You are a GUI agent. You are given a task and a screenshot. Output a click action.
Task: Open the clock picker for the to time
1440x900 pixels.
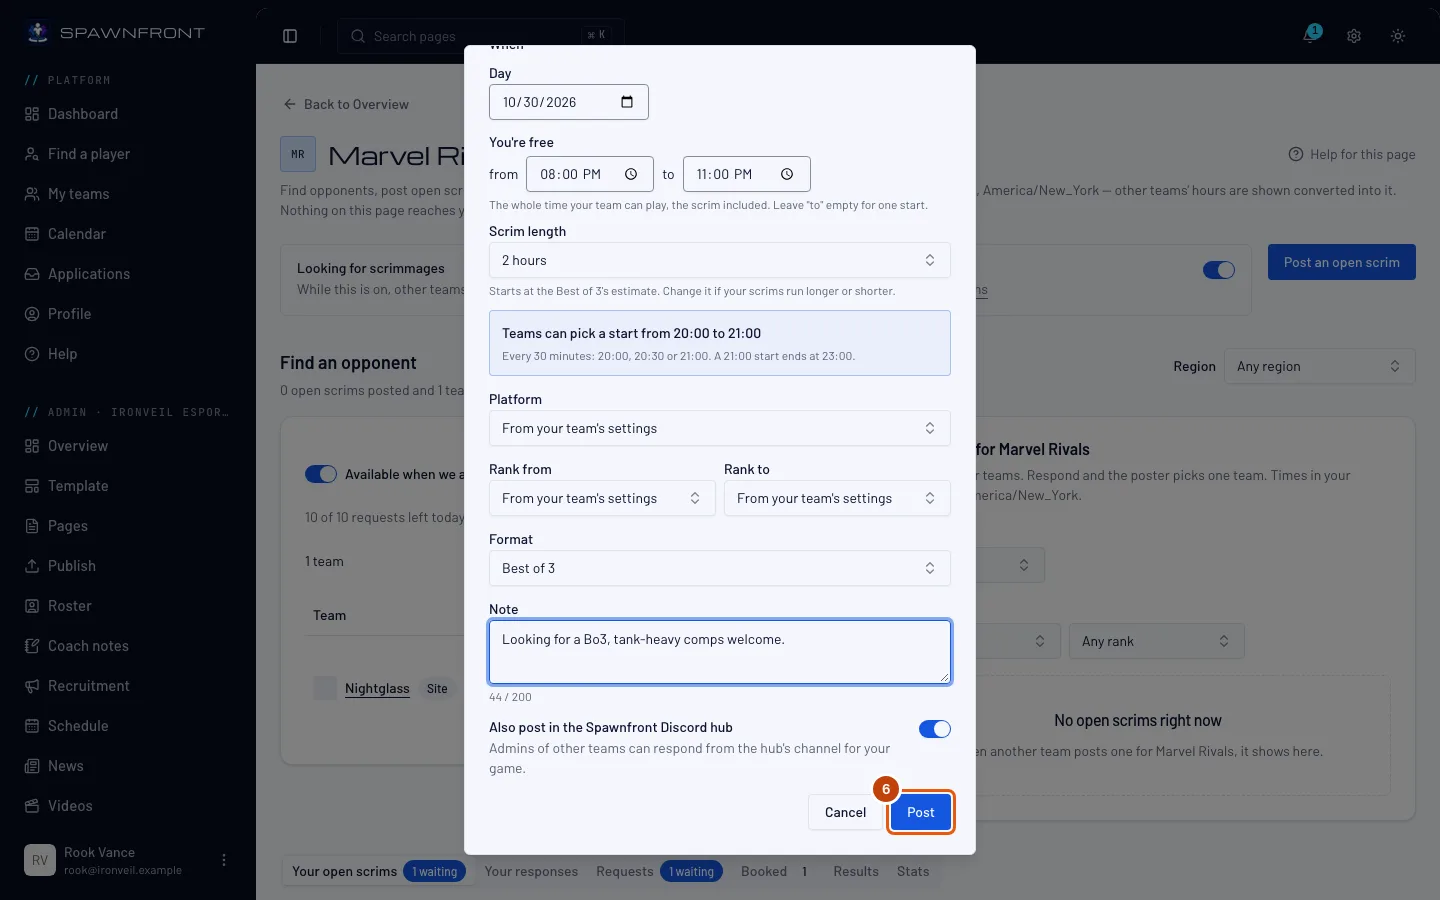pyautogui.click(x=787, y=174)
